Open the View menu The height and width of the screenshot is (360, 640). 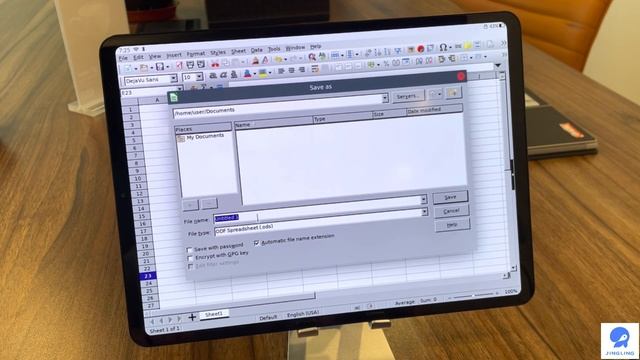155,56
